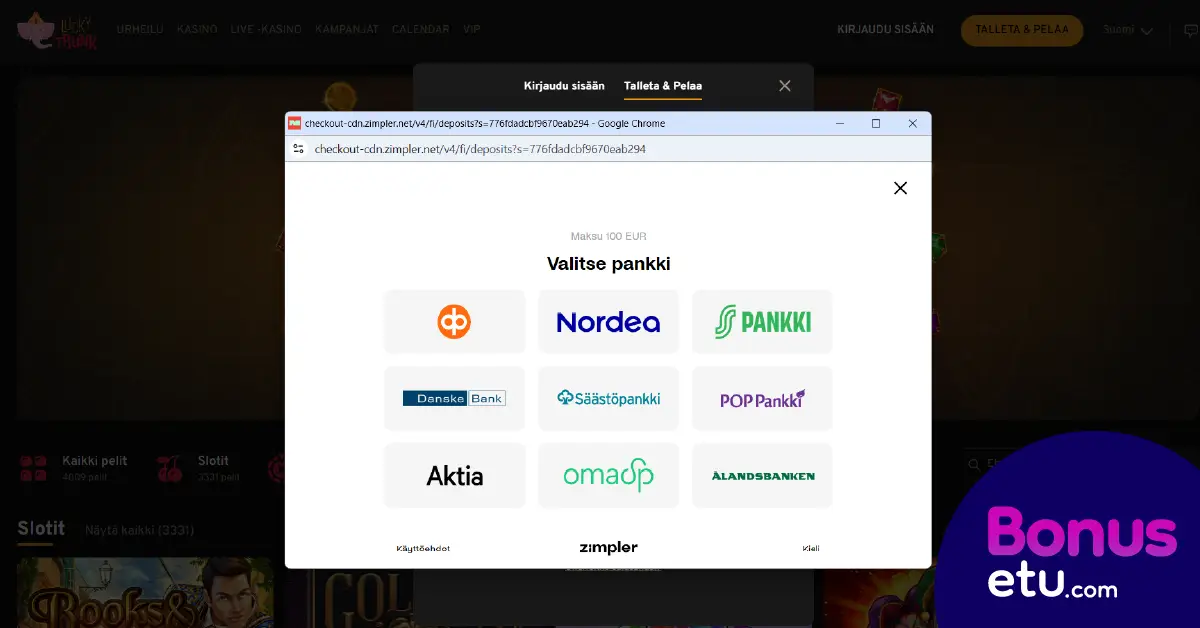Select Ålandsbanken bank tile
Viewport: 1200px width, 628px height.
[x=762, y=475]
